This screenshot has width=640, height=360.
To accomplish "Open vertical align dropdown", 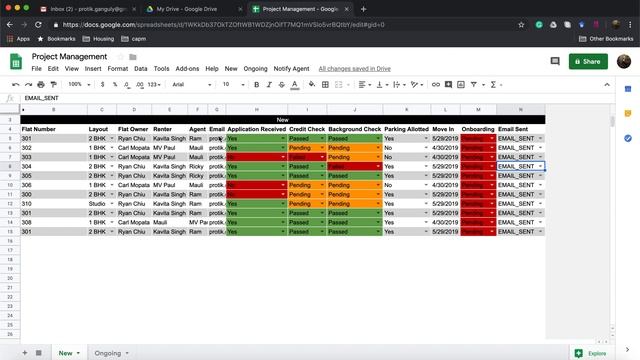I will 382,84.
